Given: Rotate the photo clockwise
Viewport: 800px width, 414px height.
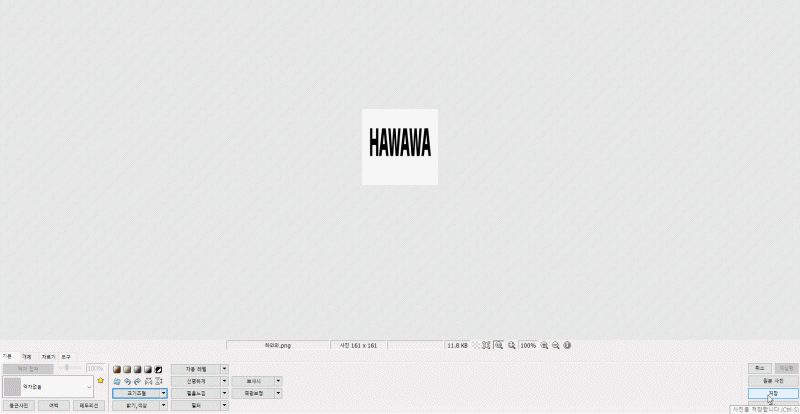Looking at the screenshot, I should tap(138, 381).
